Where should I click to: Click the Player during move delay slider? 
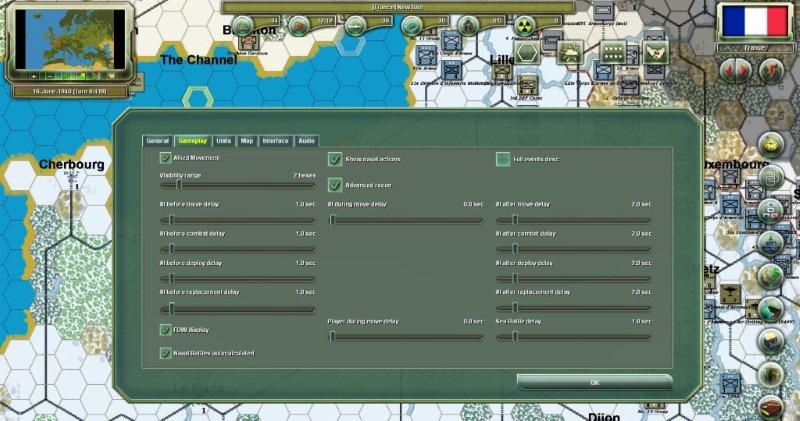(406, 337)
